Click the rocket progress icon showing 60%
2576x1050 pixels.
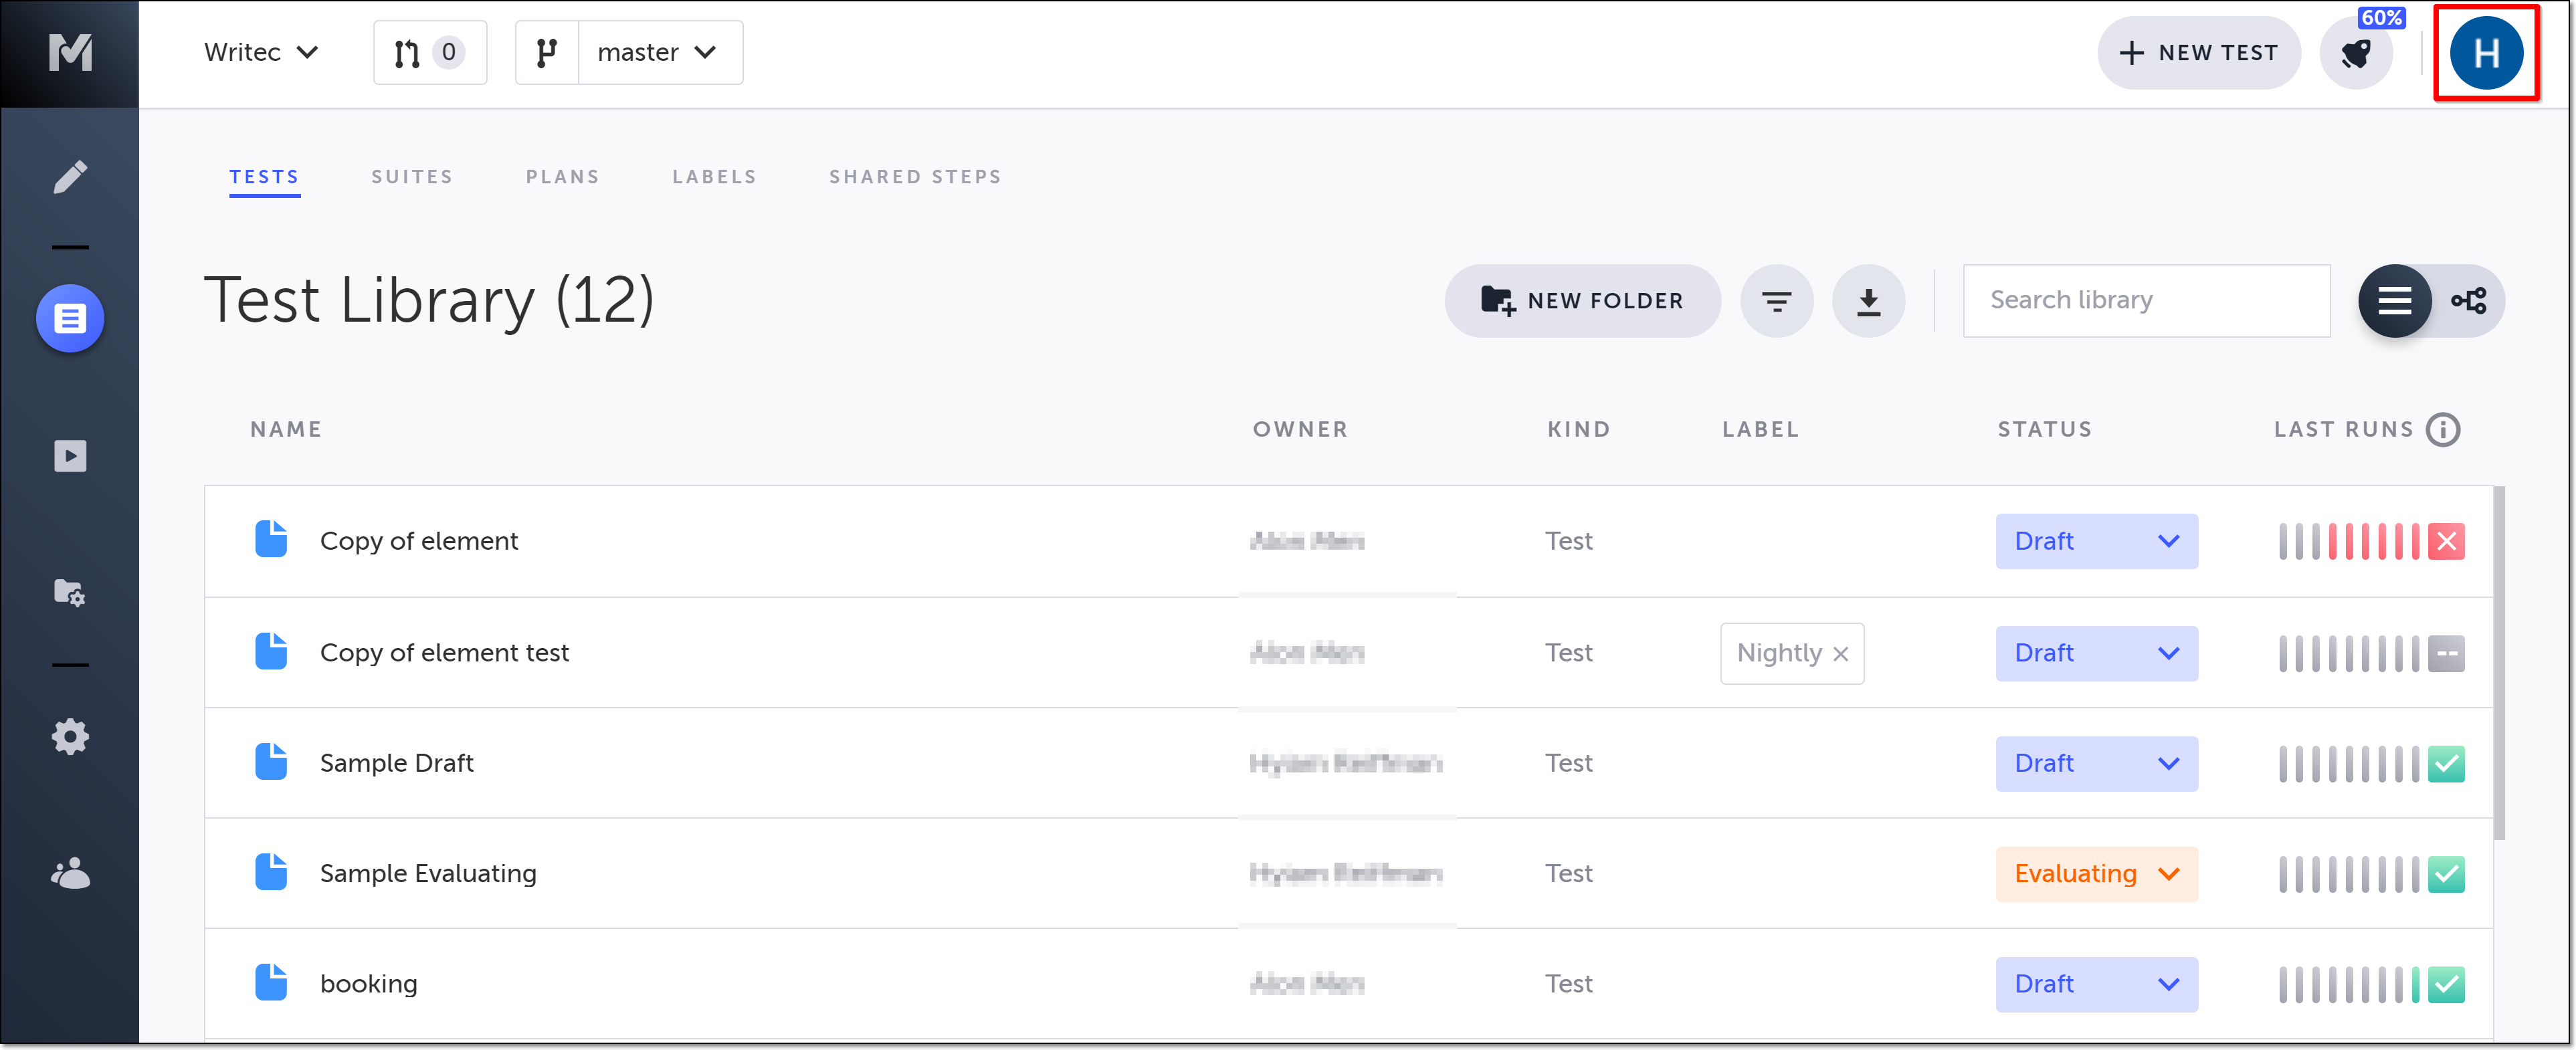tap(2356, 53)
